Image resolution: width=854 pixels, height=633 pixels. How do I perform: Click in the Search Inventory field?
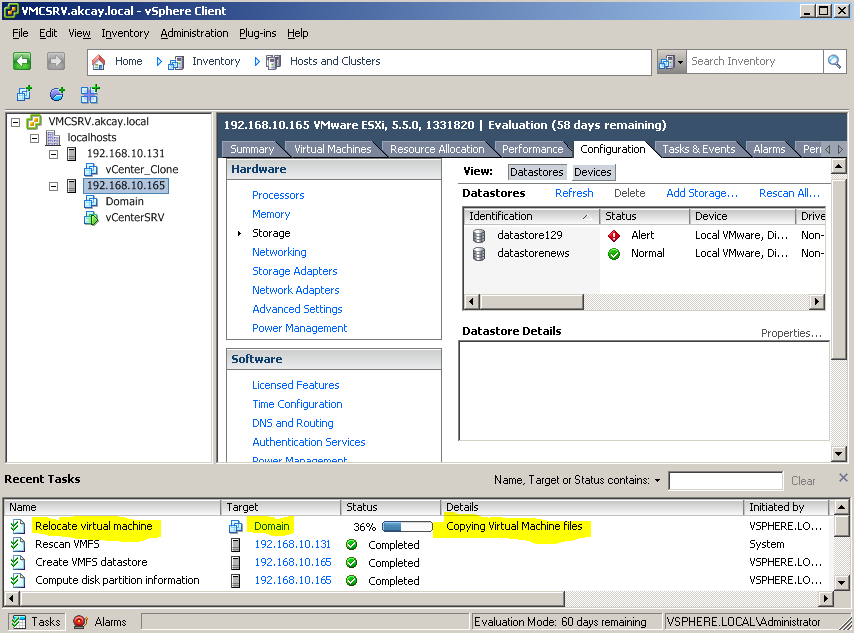[x=754, y=62]
